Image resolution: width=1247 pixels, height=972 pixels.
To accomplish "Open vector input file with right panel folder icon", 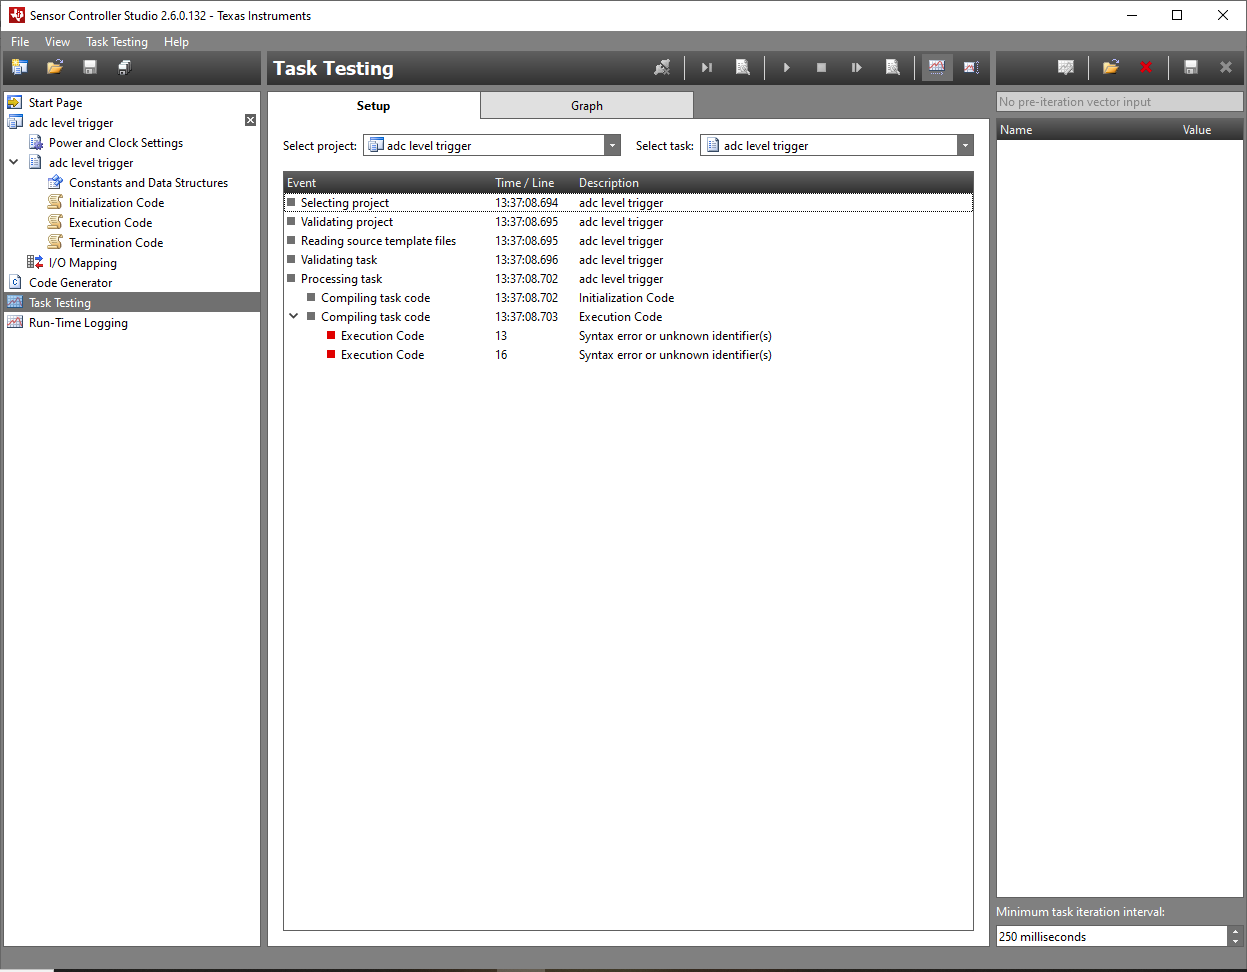I will [1111, 67].
